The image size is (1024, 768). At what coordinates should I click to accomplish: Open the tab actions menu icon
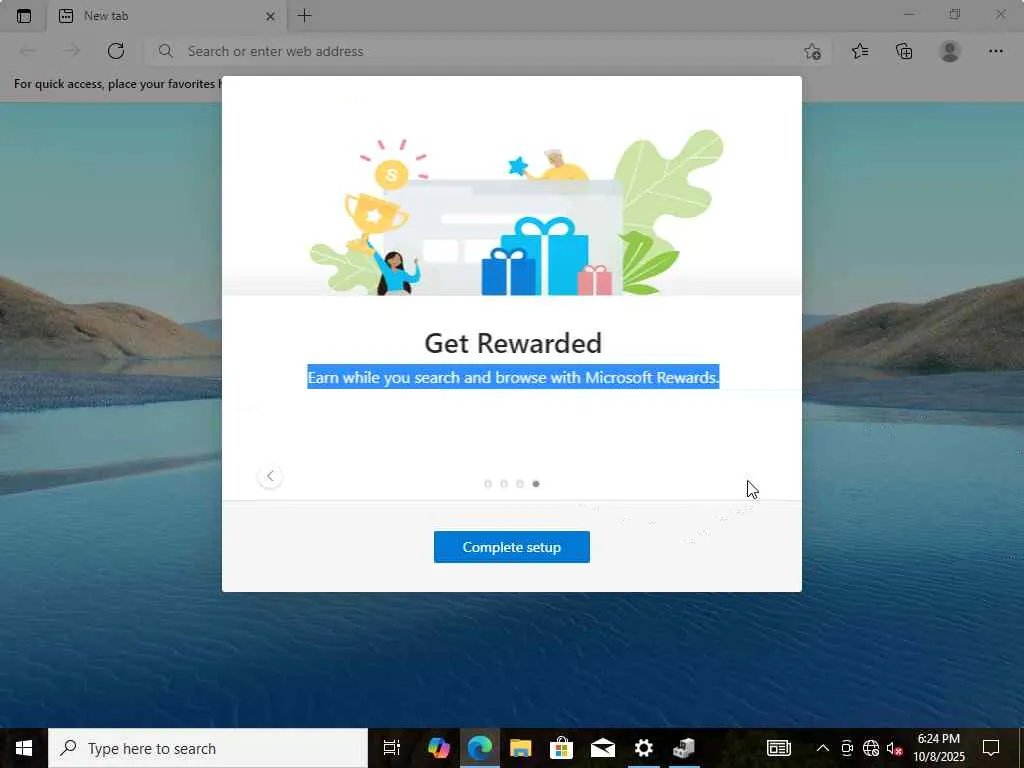24,16
